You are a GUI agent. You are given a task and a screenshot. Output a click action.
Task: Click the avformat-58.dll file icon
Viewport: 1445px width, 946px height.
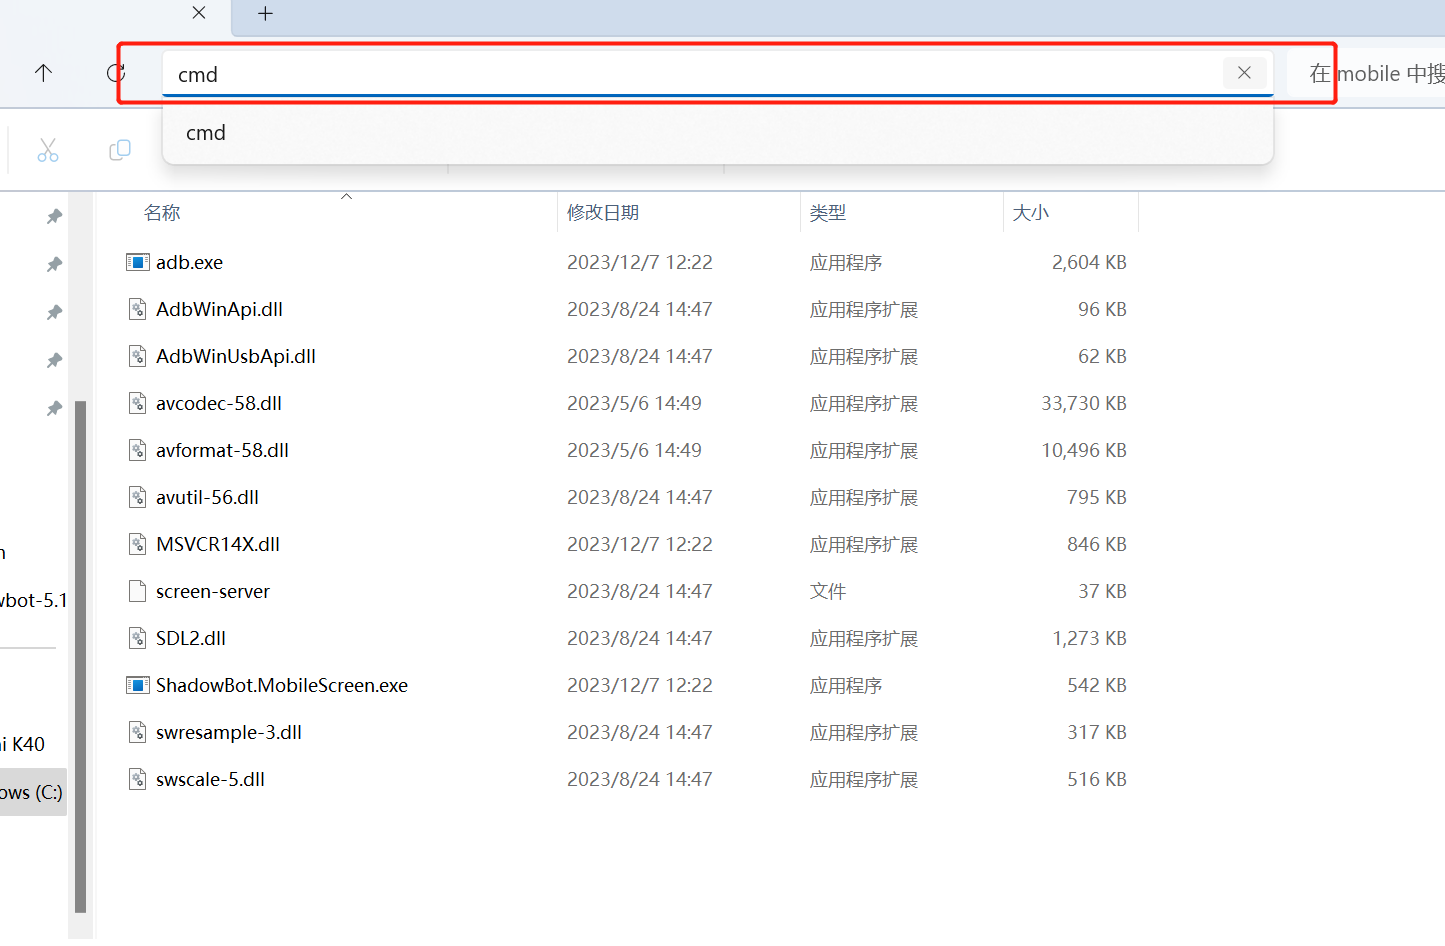click(x=137, y=451)
